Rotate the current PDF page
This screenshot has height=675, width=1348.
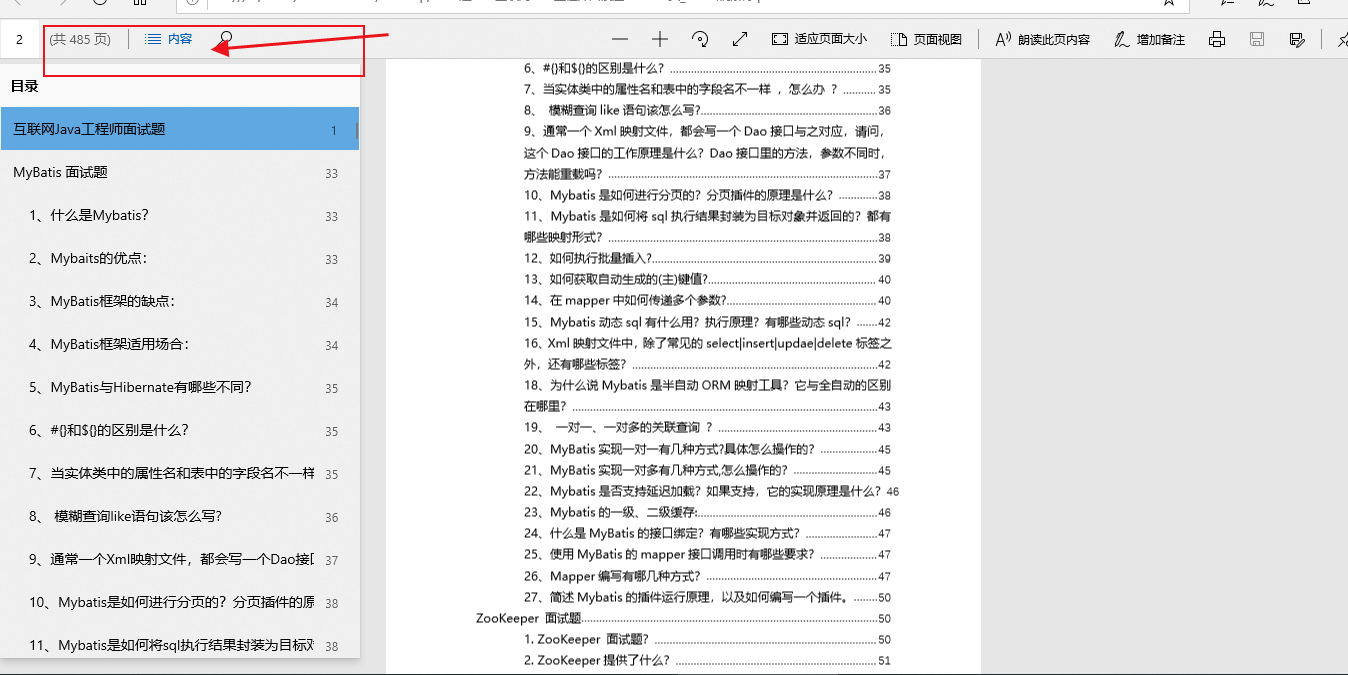(699, 39)
